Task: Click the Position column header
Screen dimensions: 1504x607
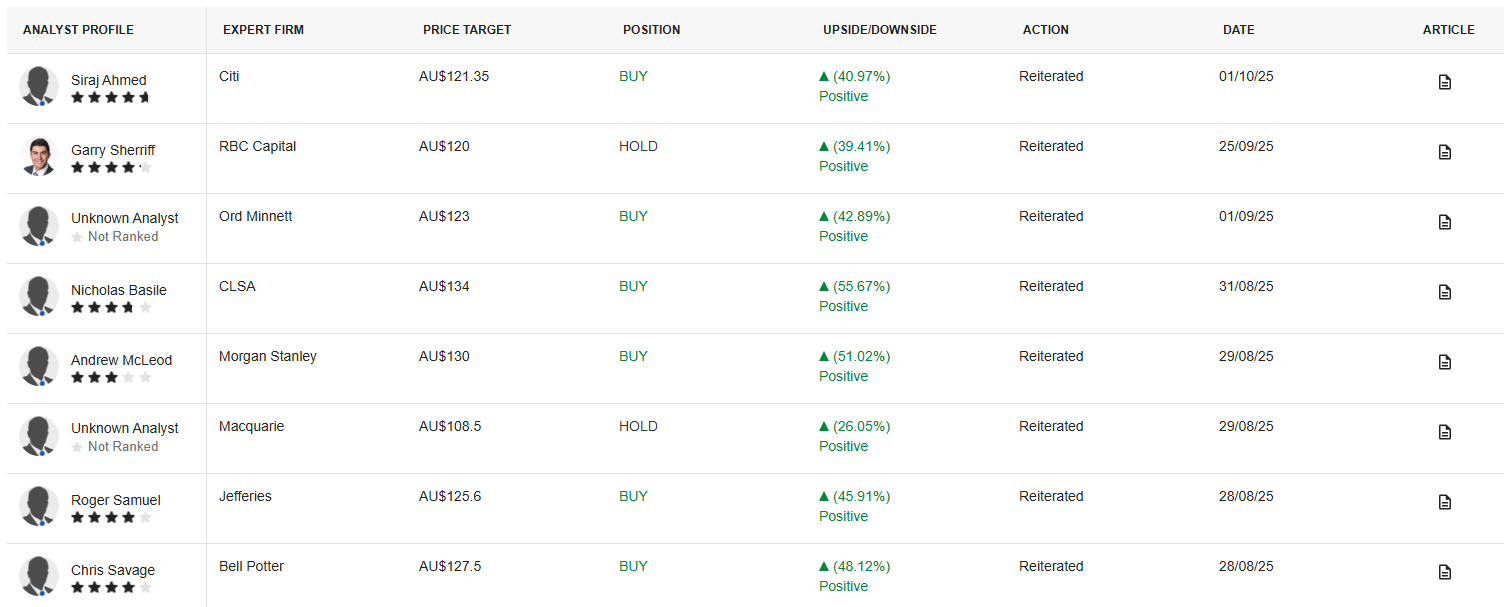Action: (651, 30)
